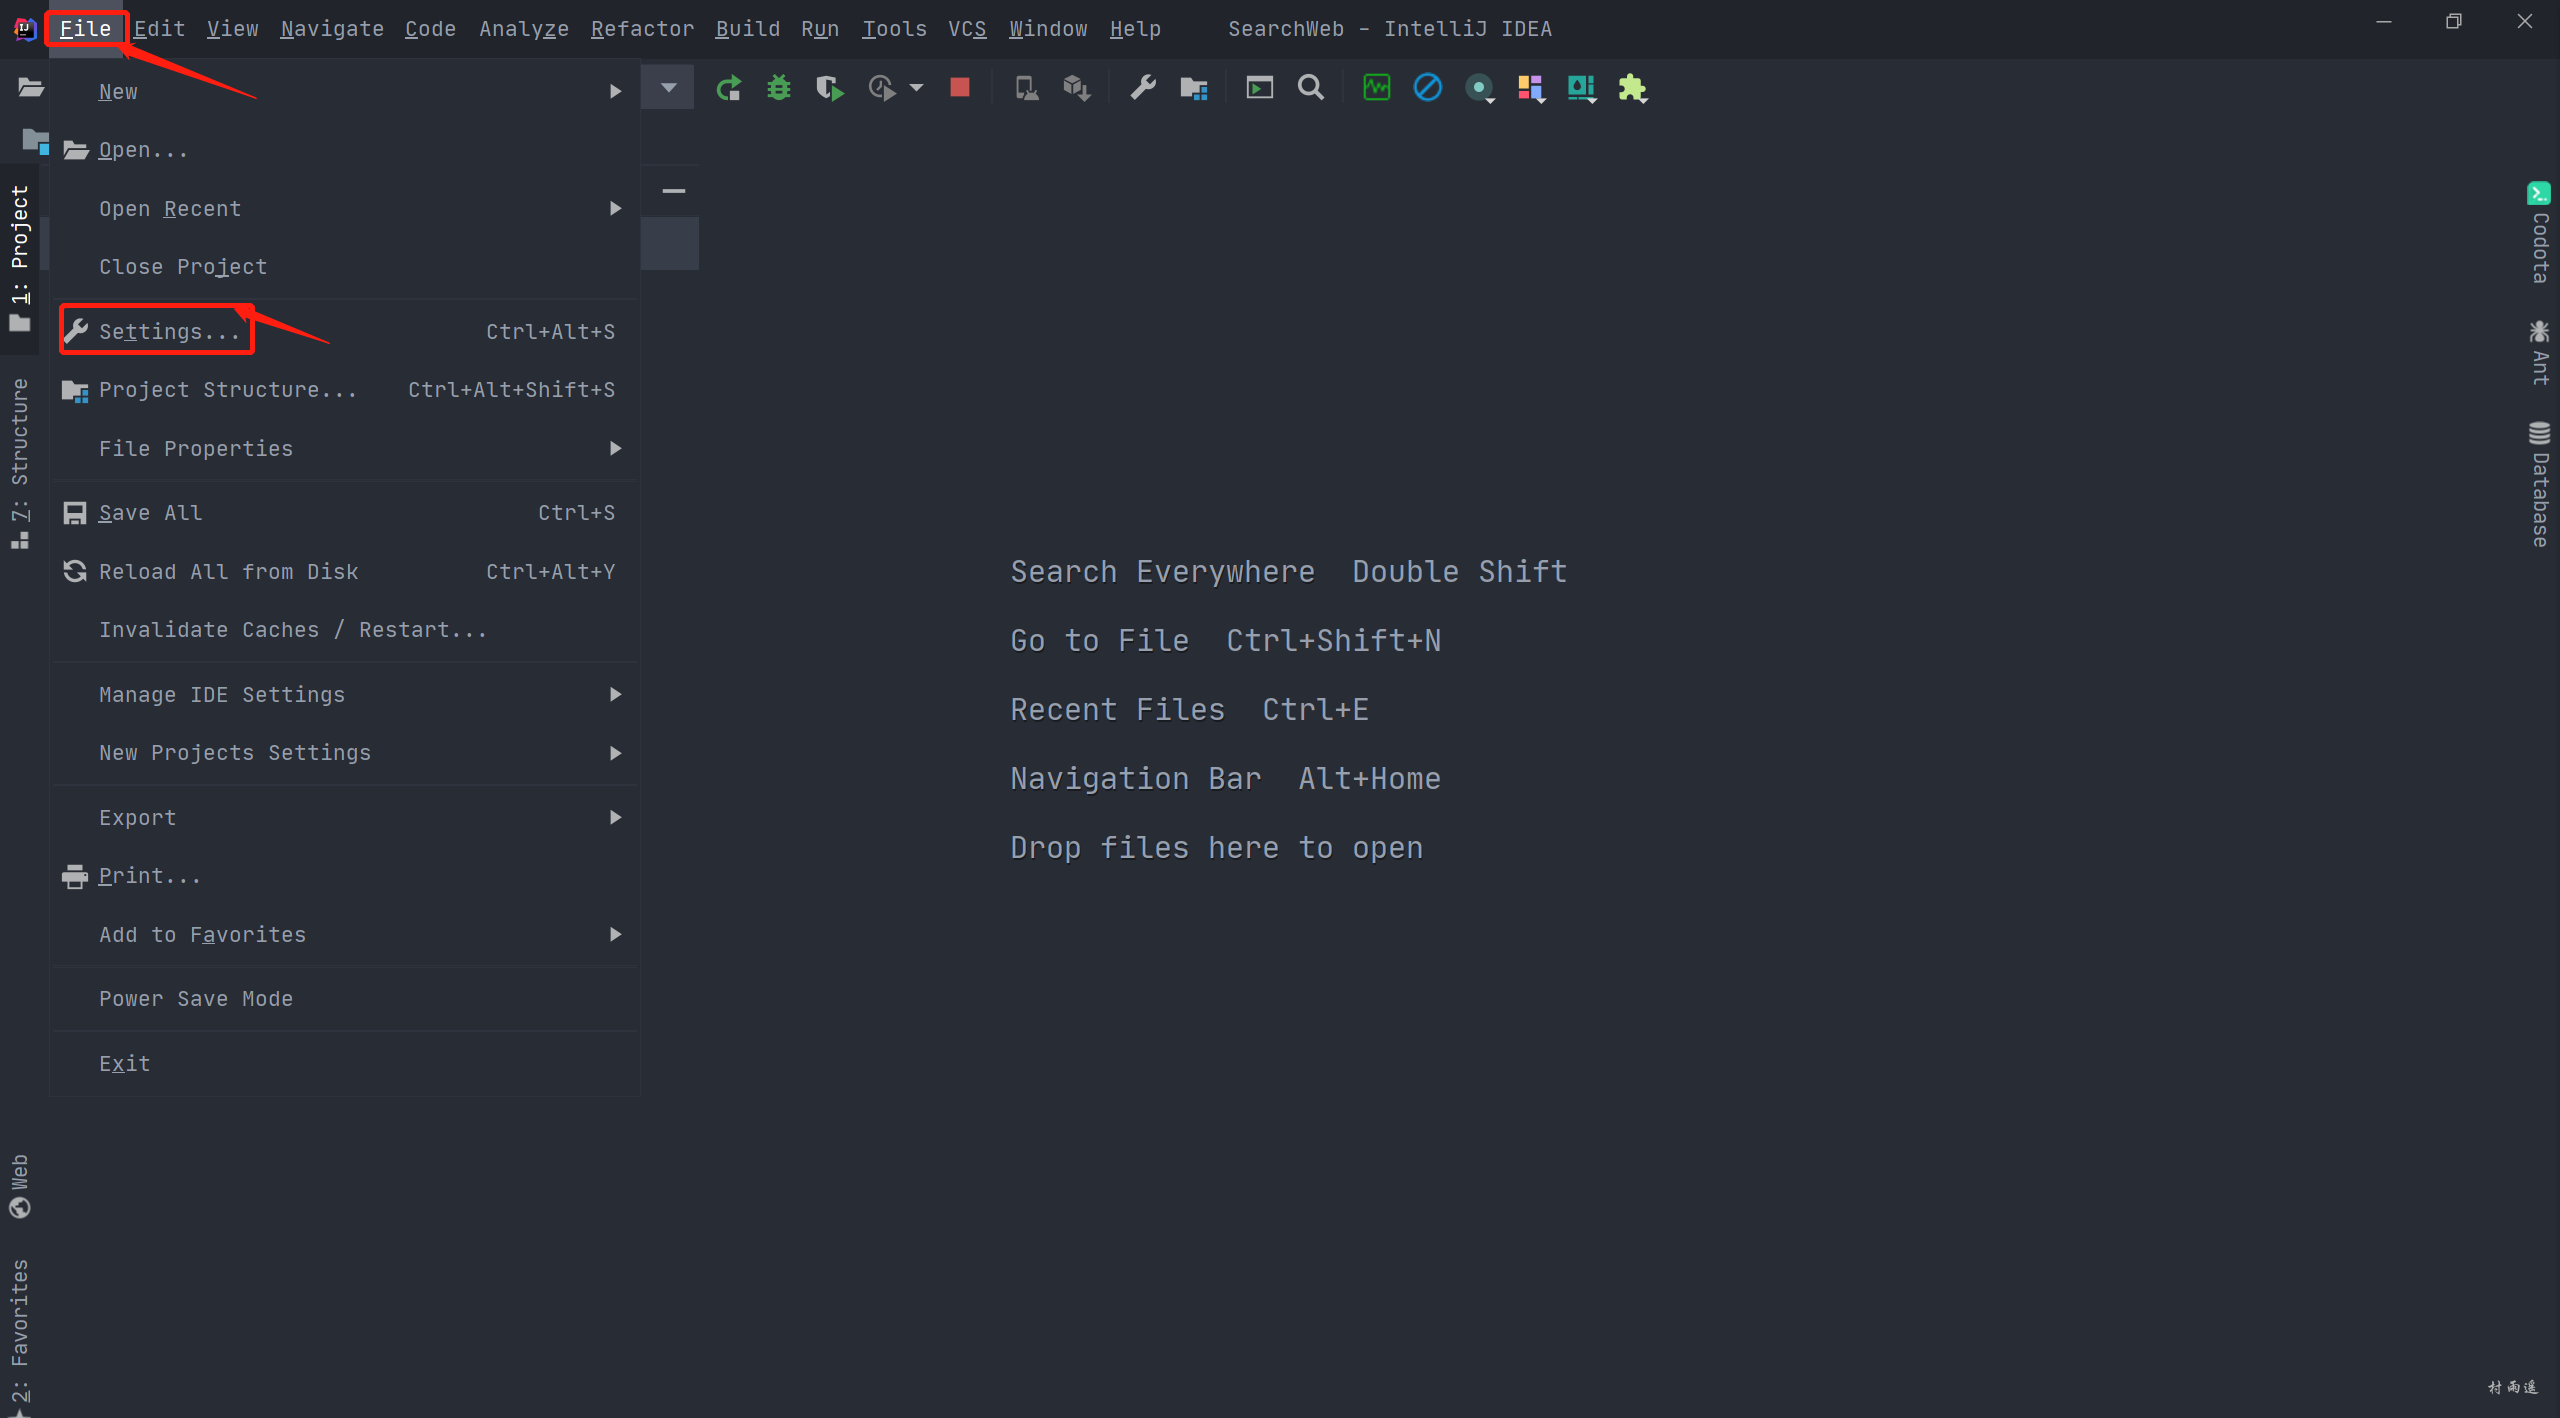
Task: Click the green Debug bug icon
Action: coord(778,88)
